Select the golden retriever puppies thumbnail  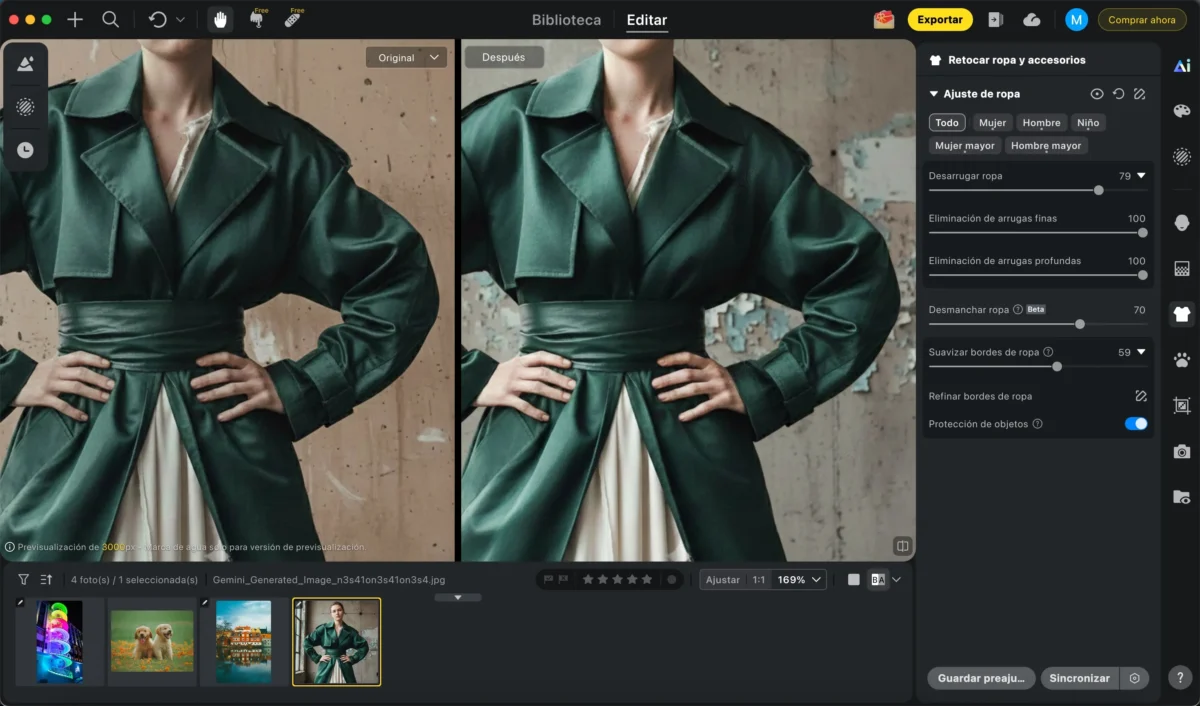coord(152,641)
